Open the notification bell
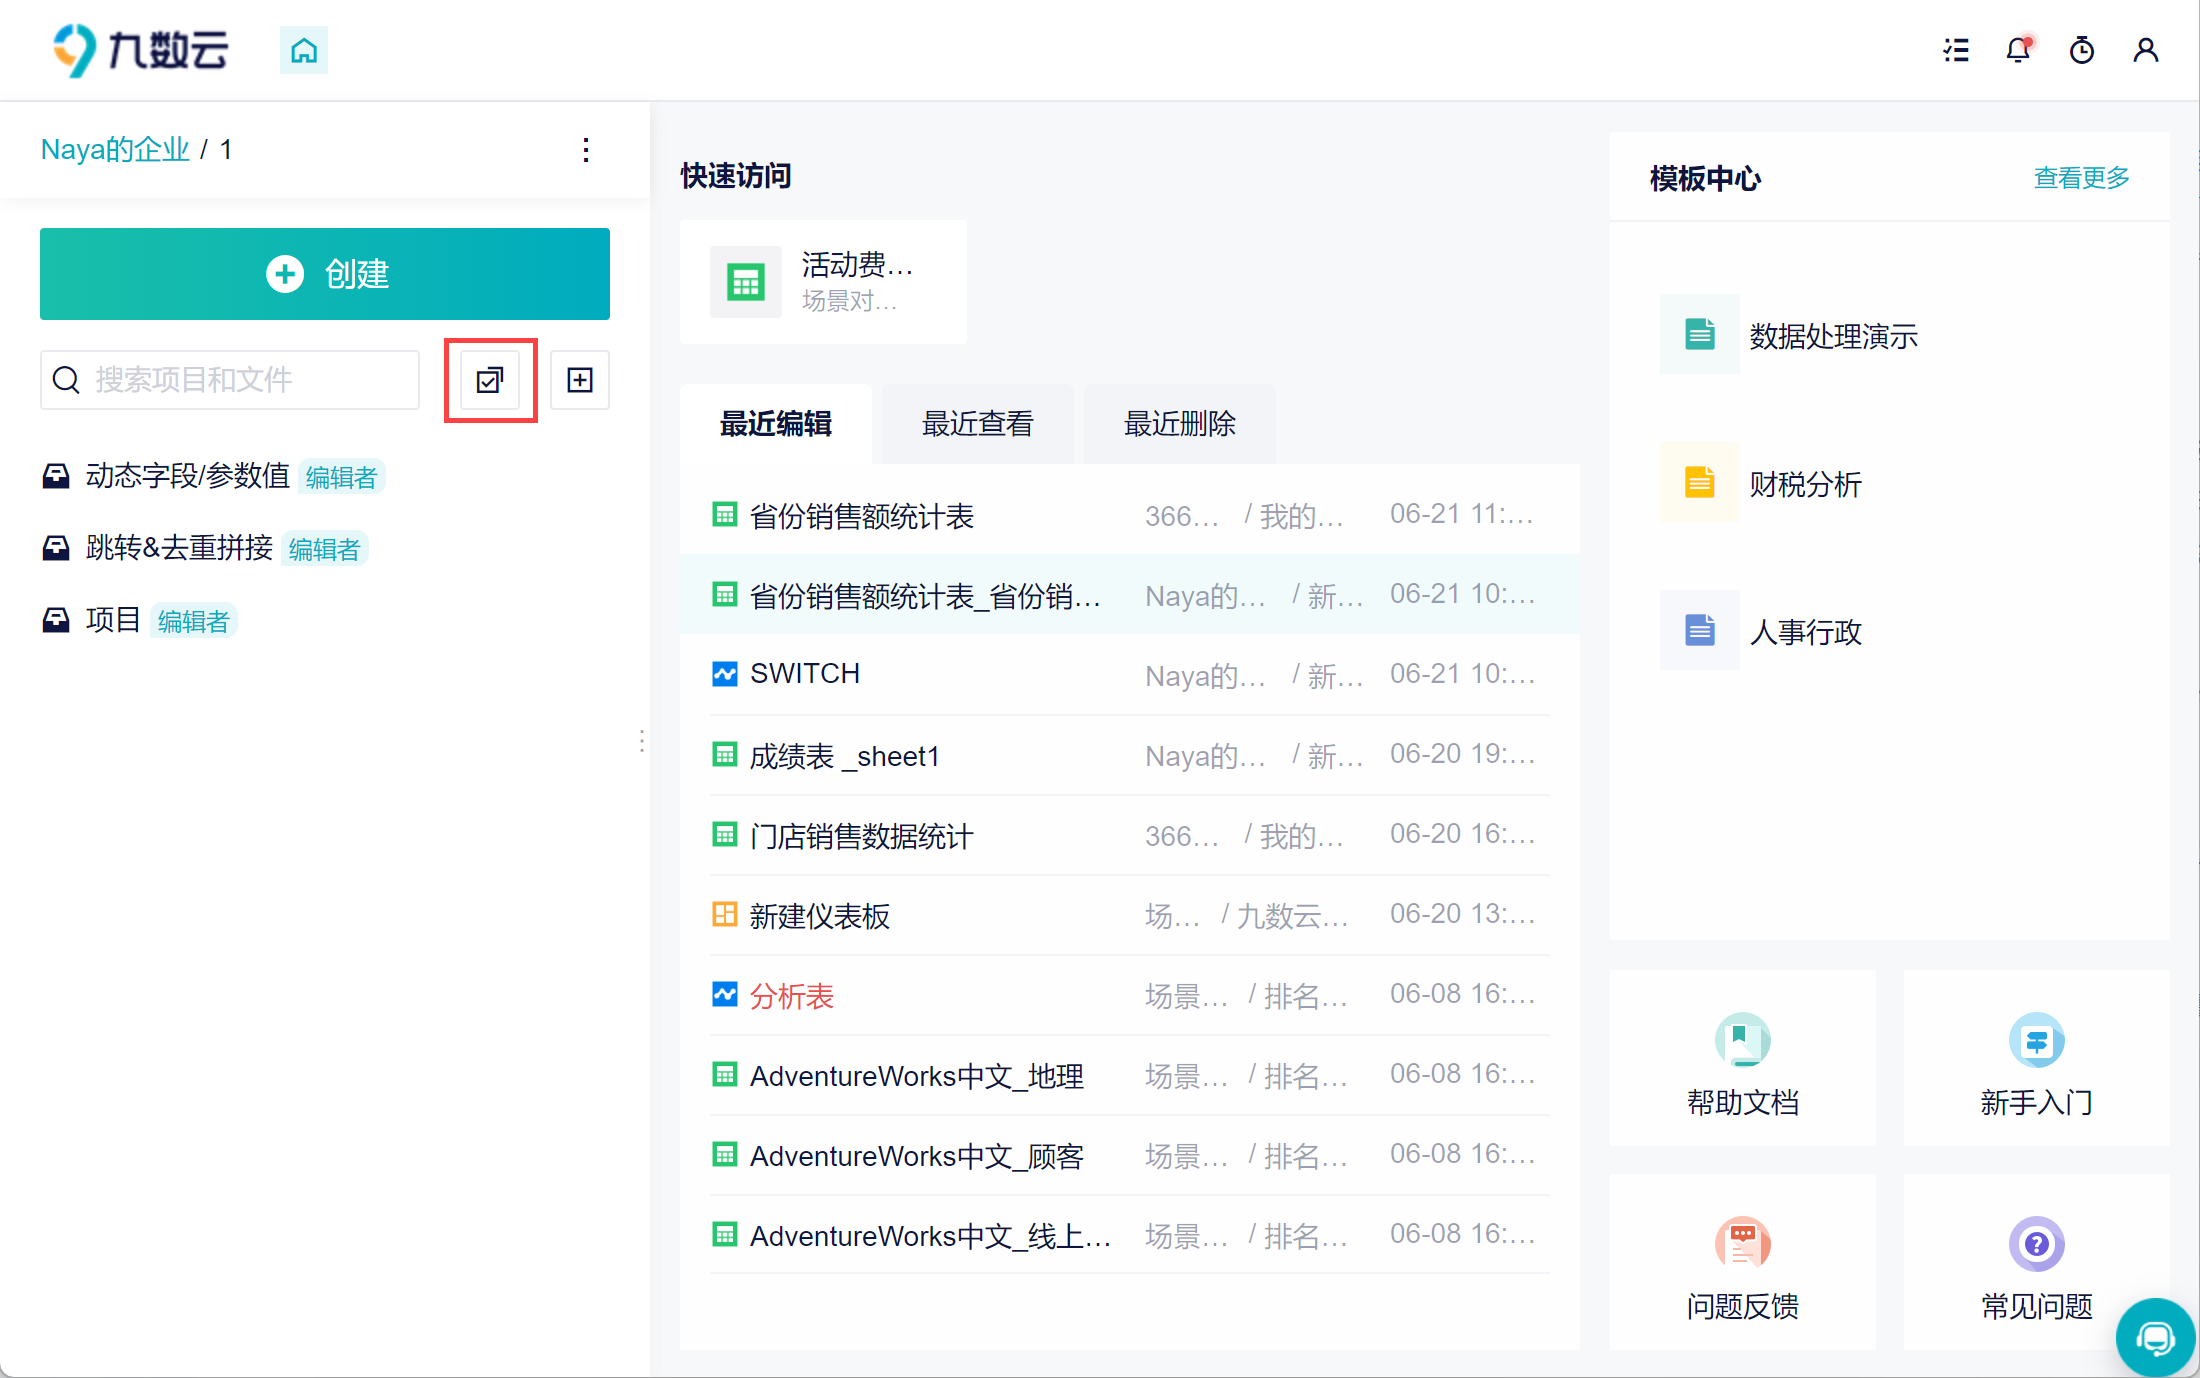This screenshot has width=2200, height=1378. (x=2018, y=50)
